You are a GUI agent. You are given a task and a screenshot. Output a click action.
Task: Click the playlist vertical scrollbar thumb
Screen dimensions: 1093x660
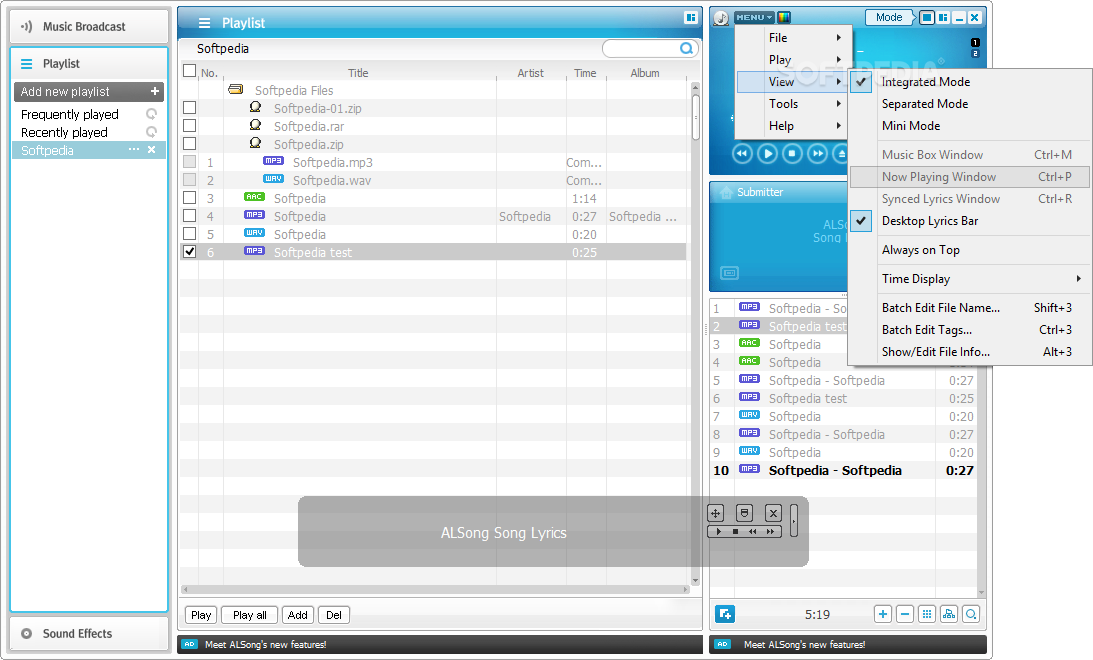click(x=695, y=117)
